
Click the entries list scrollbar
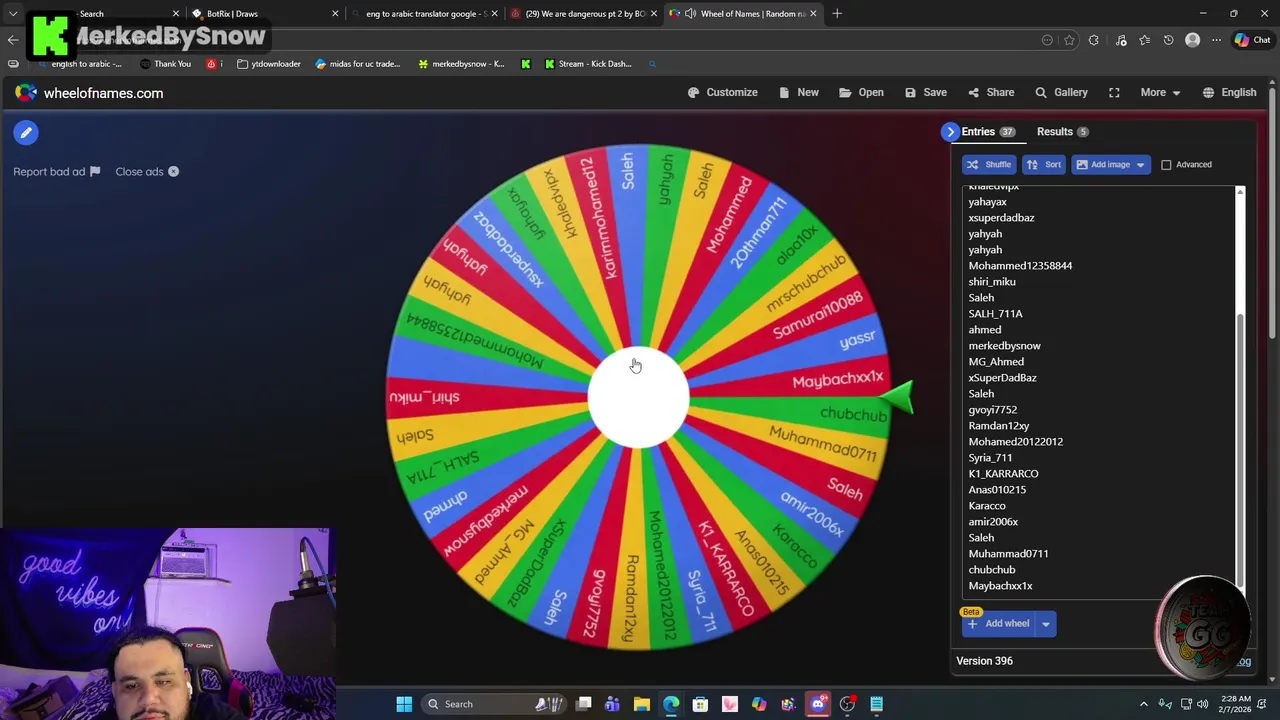pyautogui.click(x=1240, y=450)
